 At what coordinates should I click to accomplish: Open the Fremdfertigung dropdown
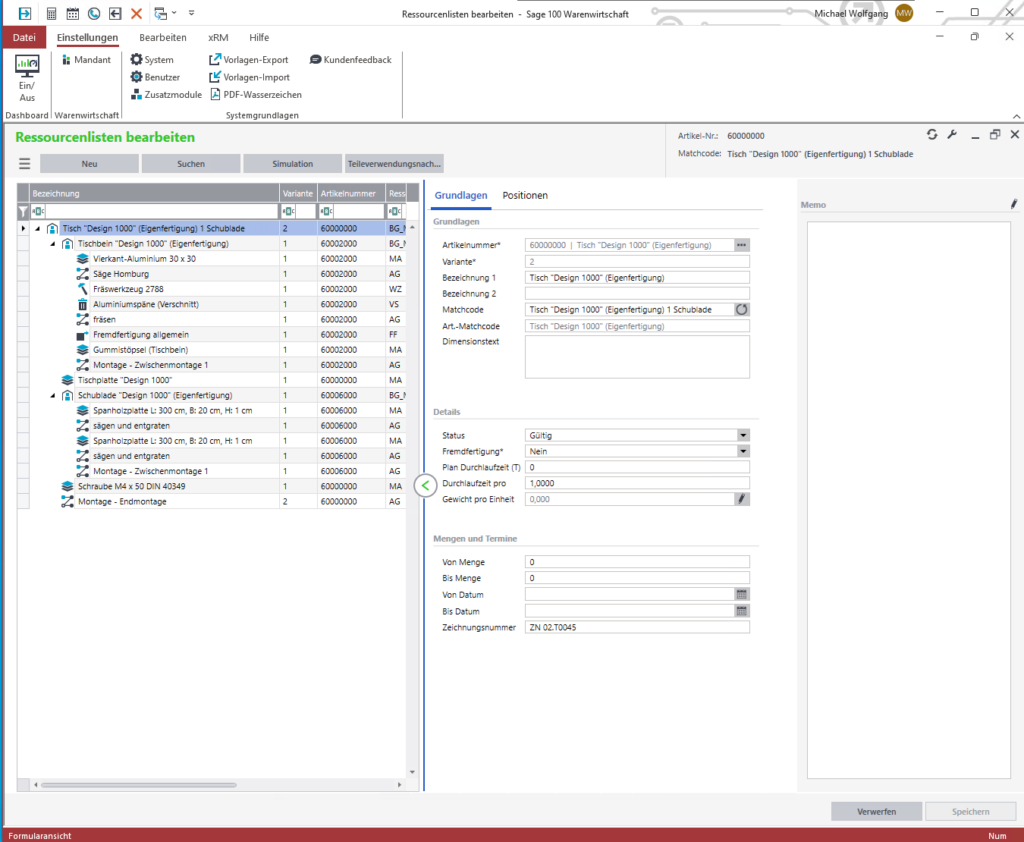(743, 451)
